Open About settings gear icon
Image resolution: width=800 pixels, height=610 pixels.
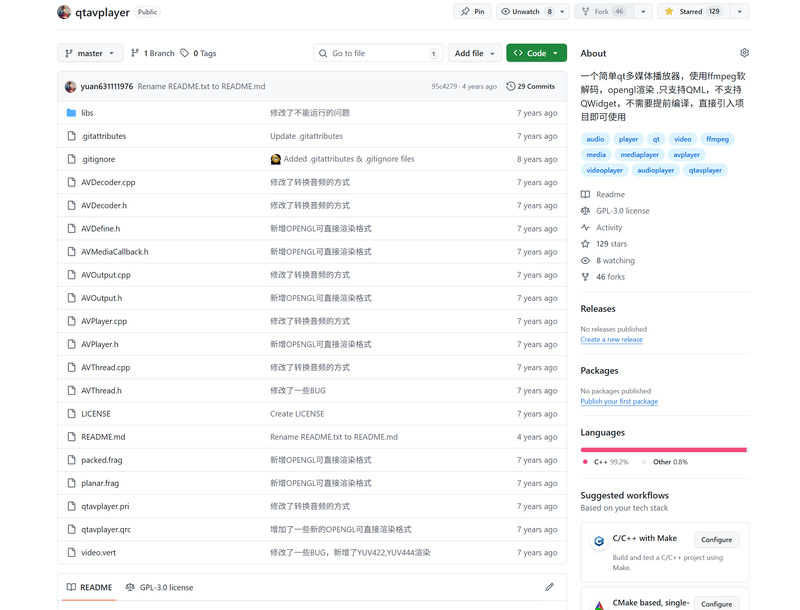coord(744,53)
